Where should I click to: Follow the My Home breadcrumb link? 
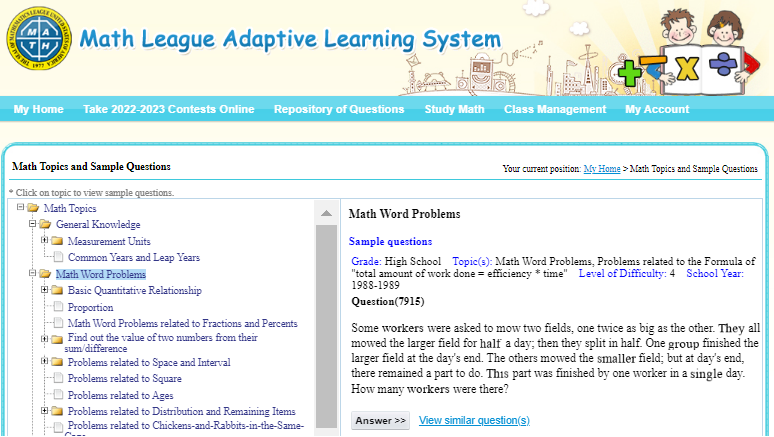(602, 169)
